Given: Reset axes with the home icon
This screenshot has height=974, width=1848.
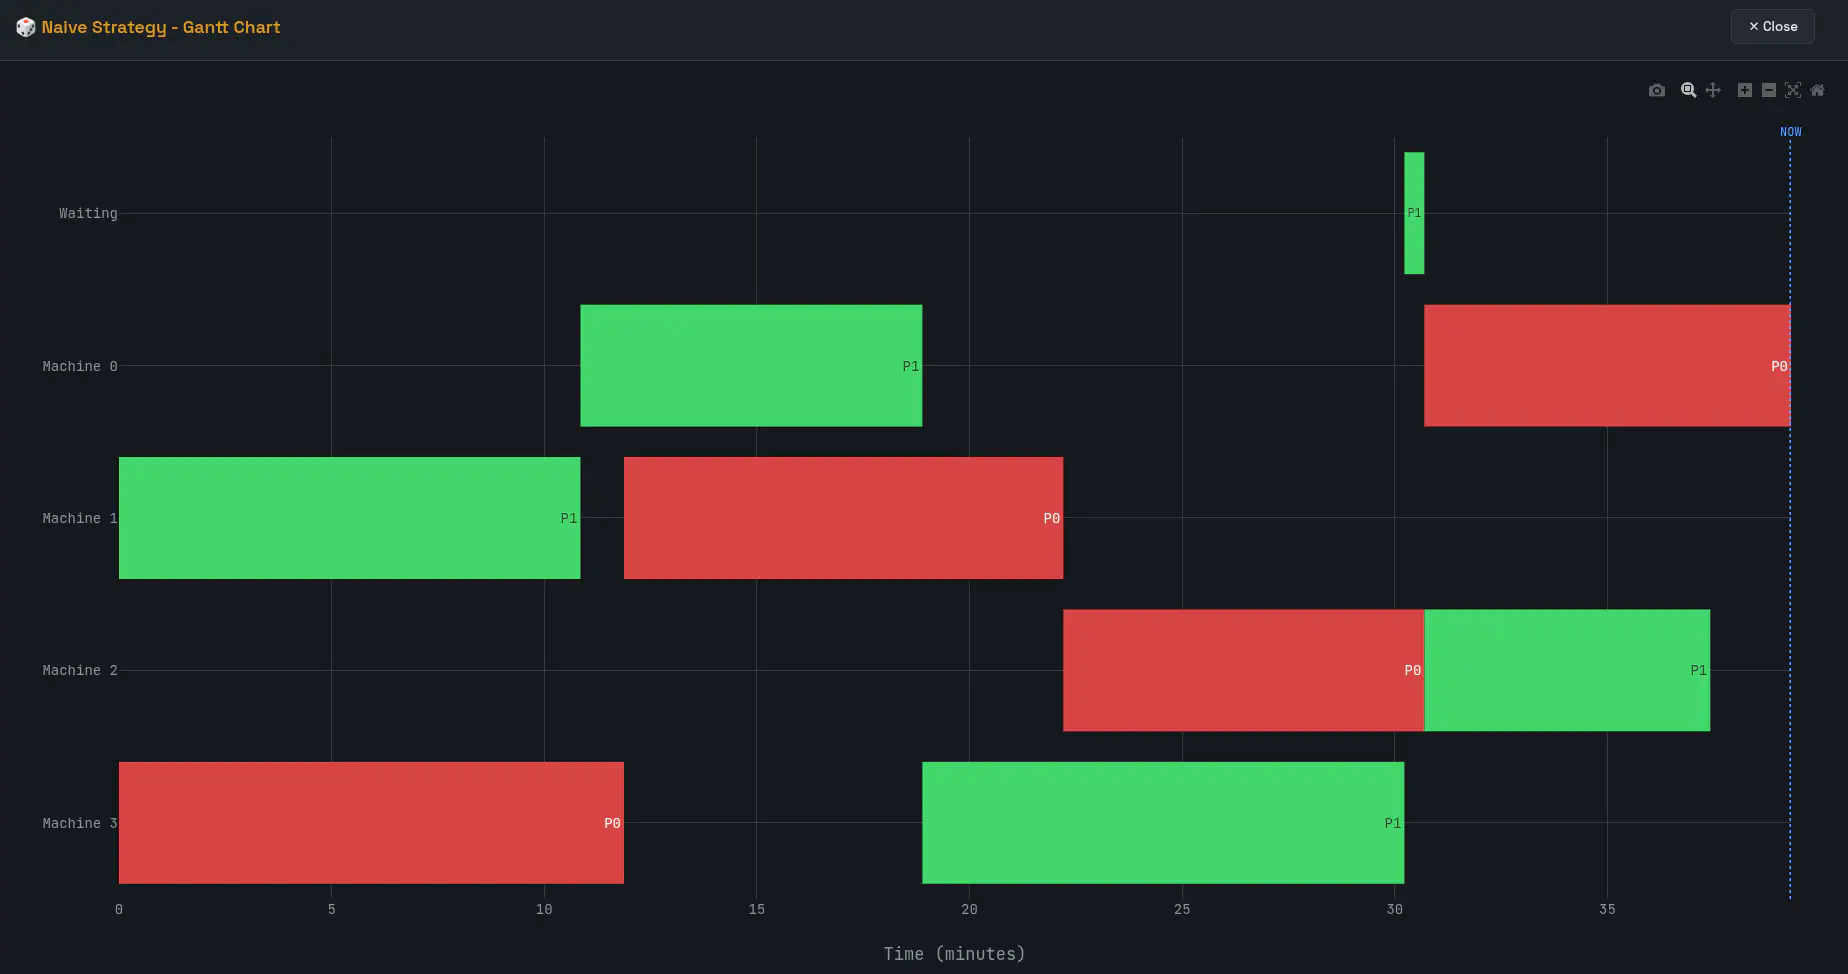Looking at the screenshot, I should pyautogui.click(x=1817, y=90).
